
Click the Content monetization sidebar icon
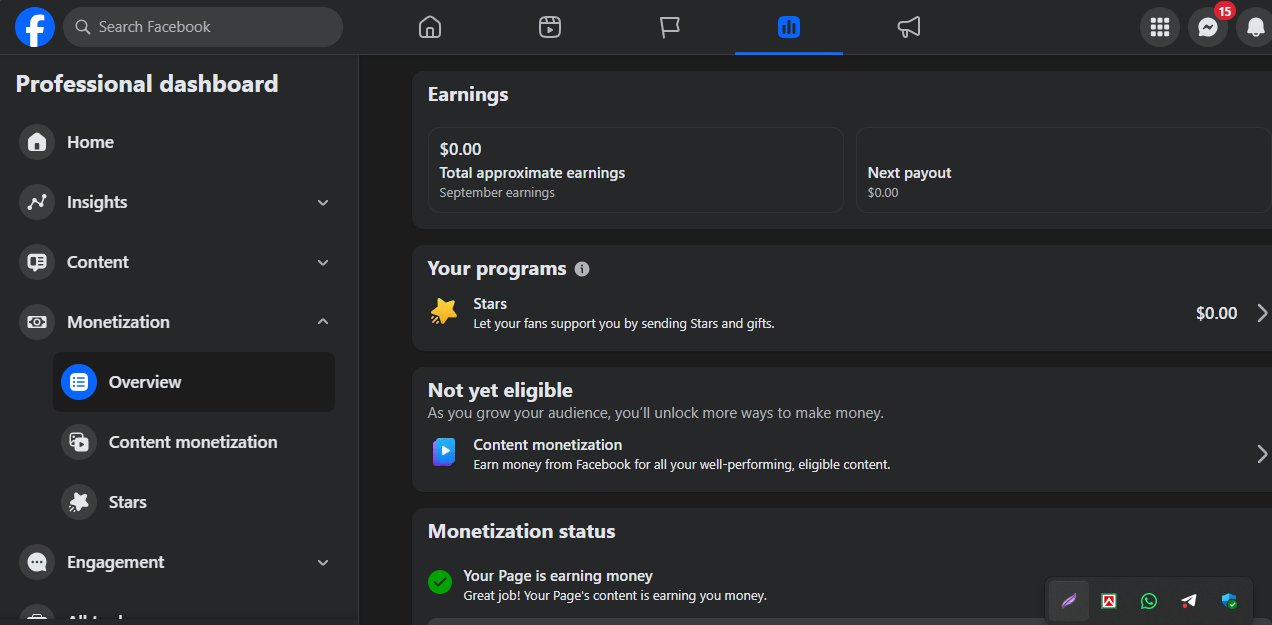pyautogui.click(x=79, y=442)
